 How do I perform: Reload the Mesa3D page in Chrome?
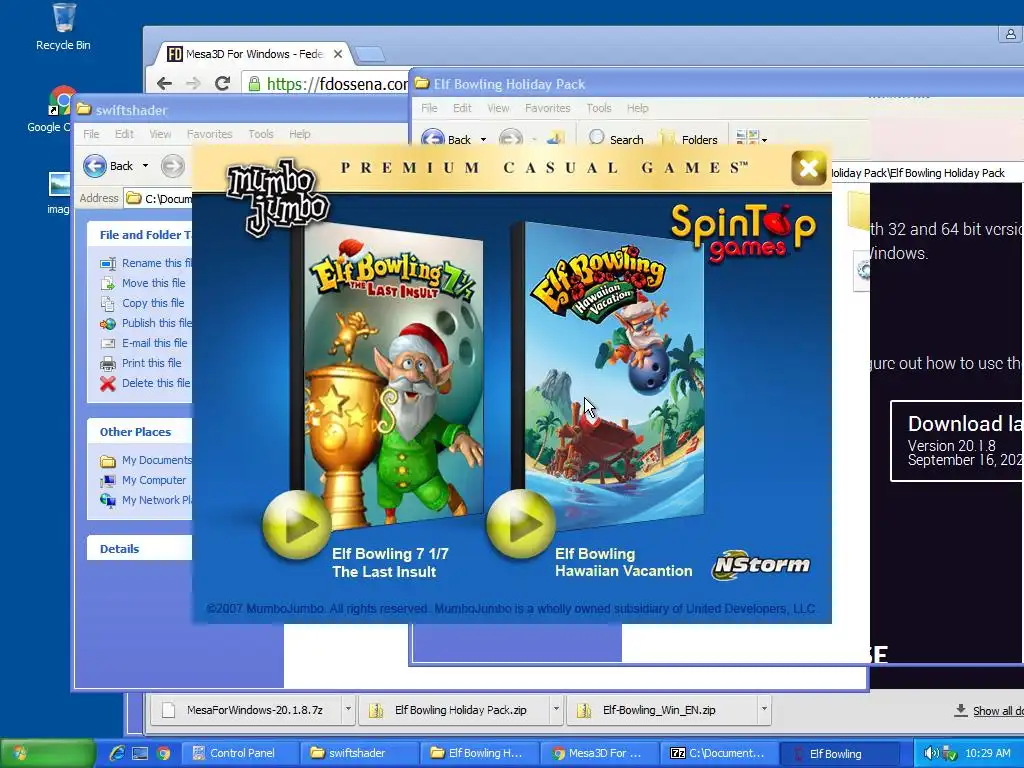[223, 84]
